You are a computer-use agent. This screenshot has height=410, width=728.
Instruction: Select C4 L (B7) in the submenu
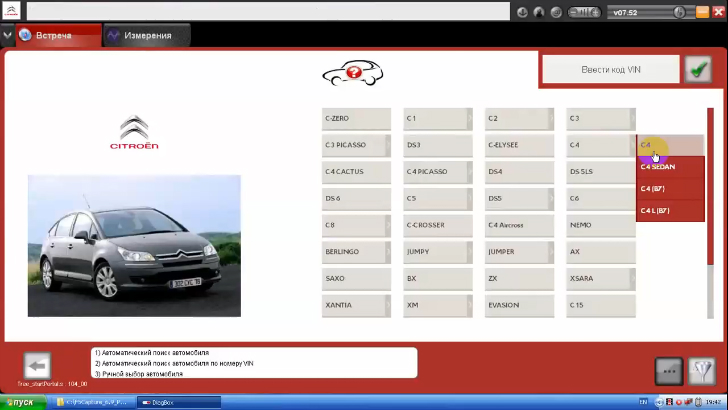tap(670, 211)
